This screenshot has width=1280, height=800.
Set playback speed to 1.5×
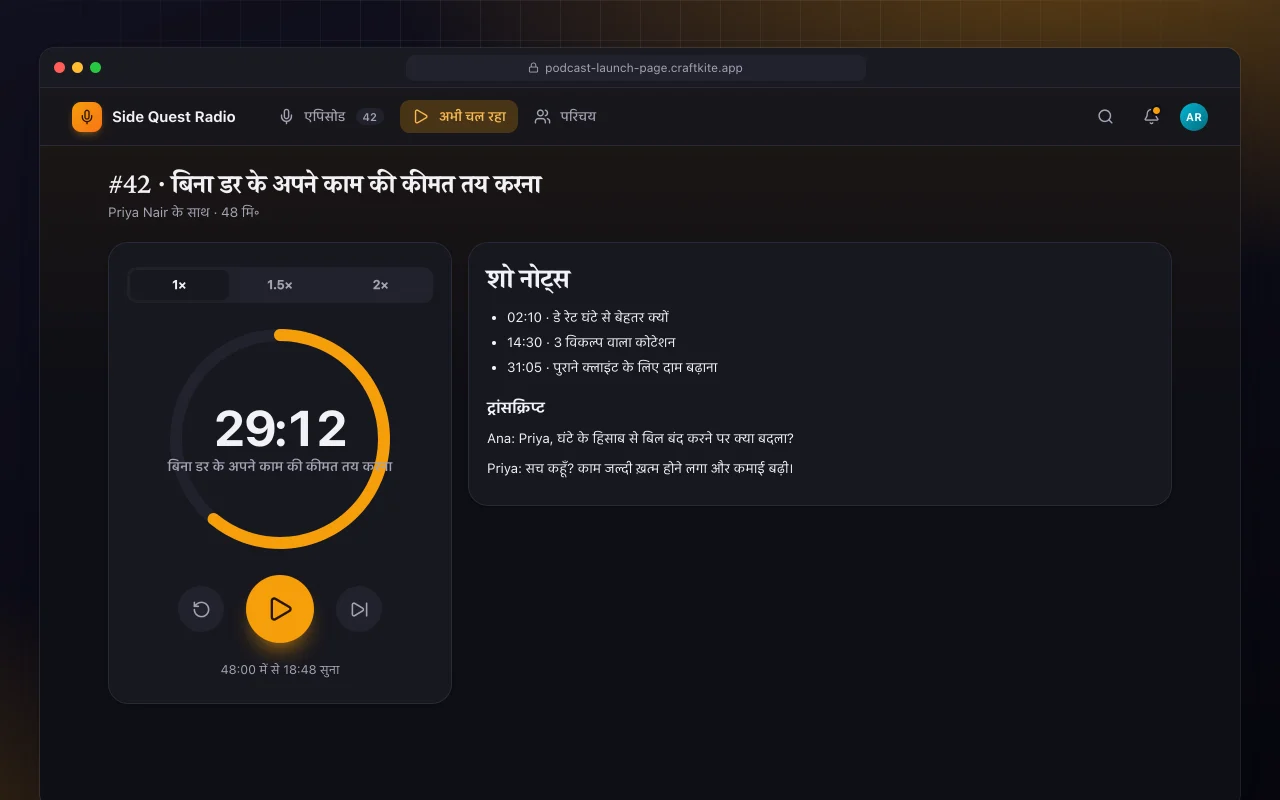pyautogui.click(x=280, y=285)
